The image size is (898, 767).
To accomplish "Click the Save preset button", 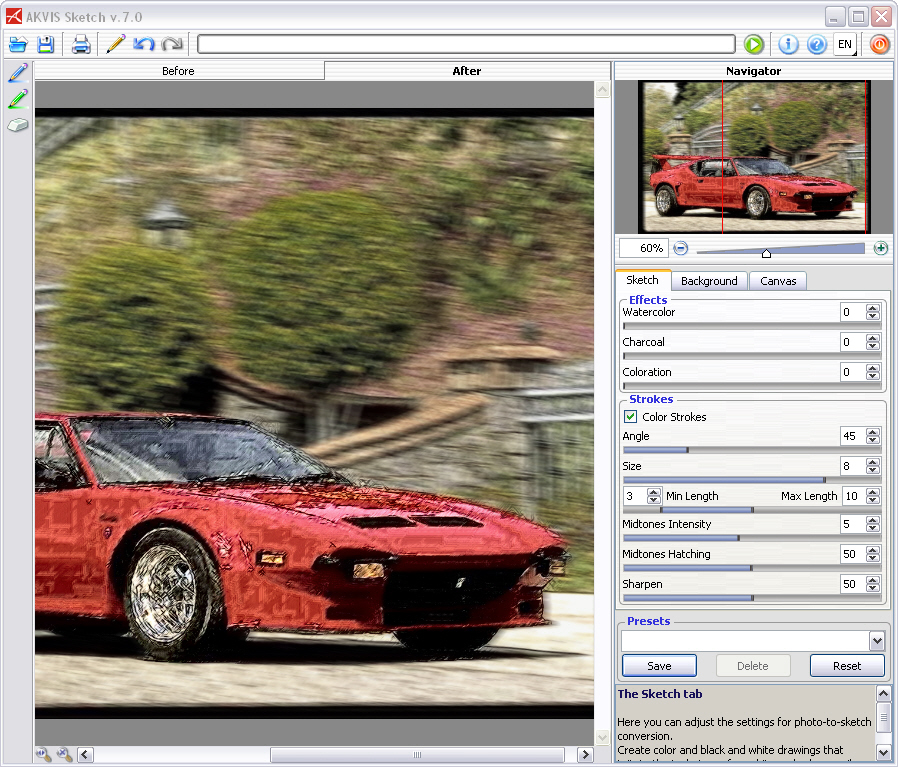I will 659,666.
